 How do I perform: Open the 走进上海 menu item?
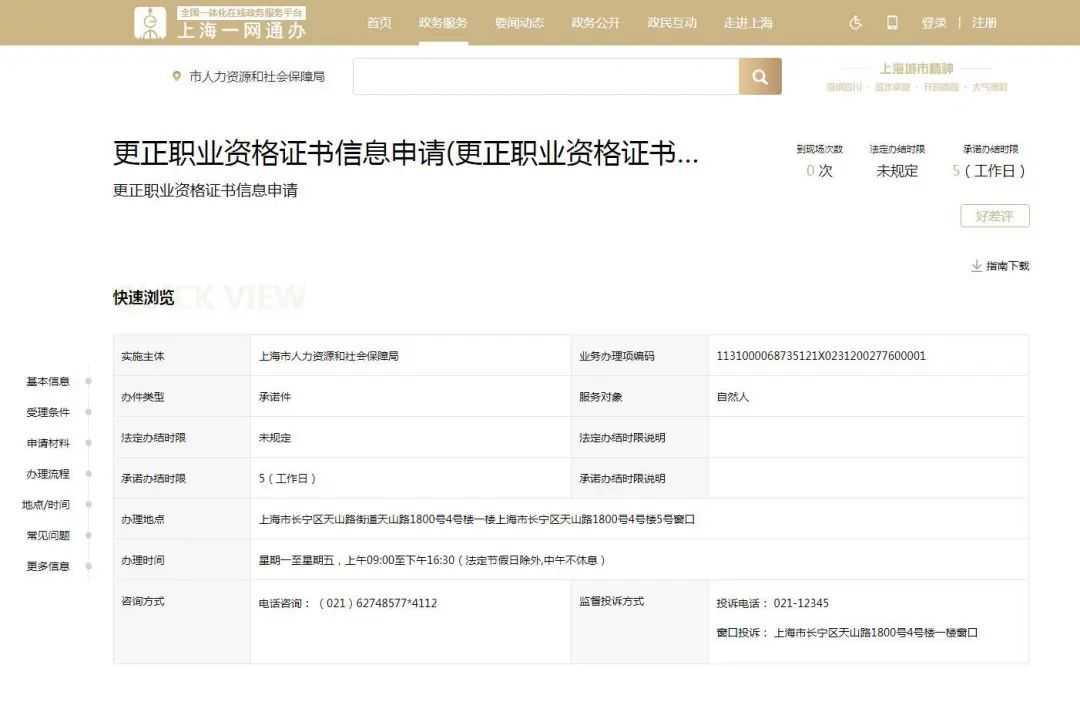click(748, 23)
